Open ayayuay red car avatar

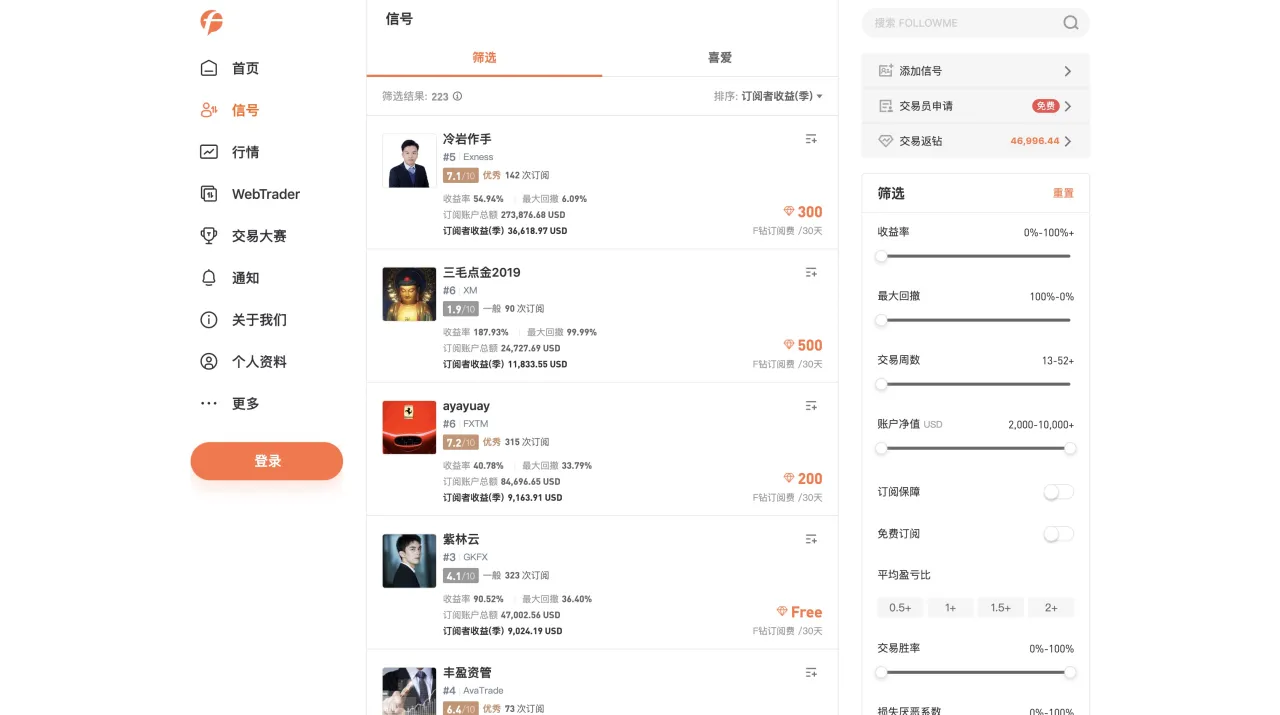409,428
